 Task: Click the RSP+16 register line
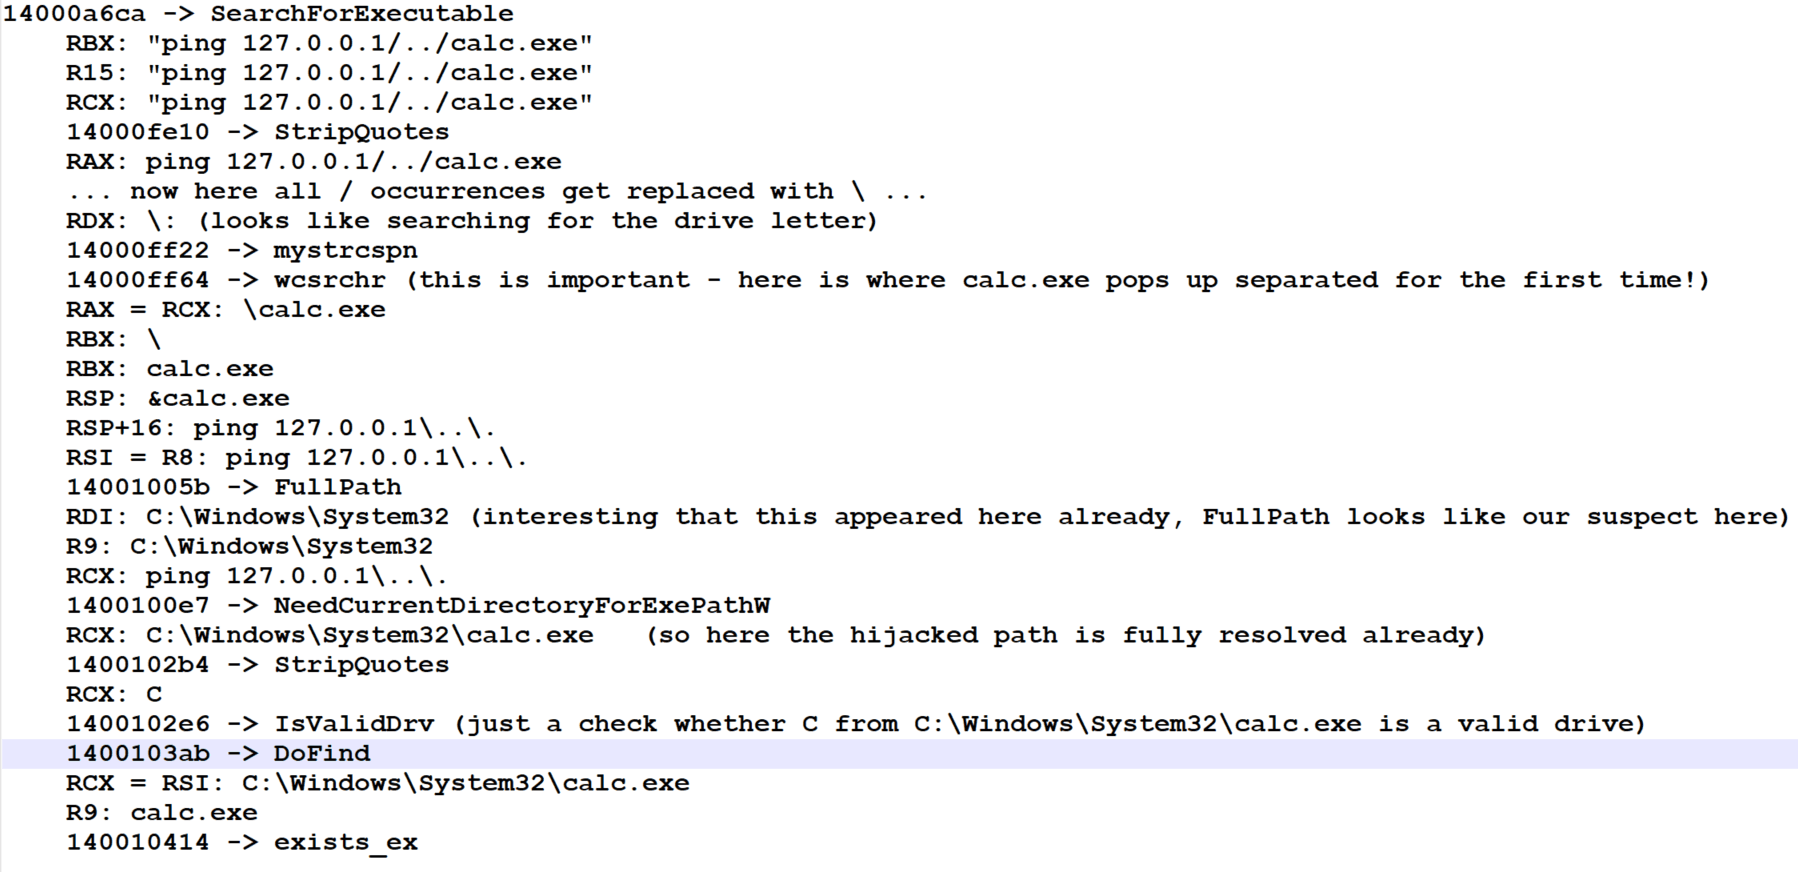[281, 428]
